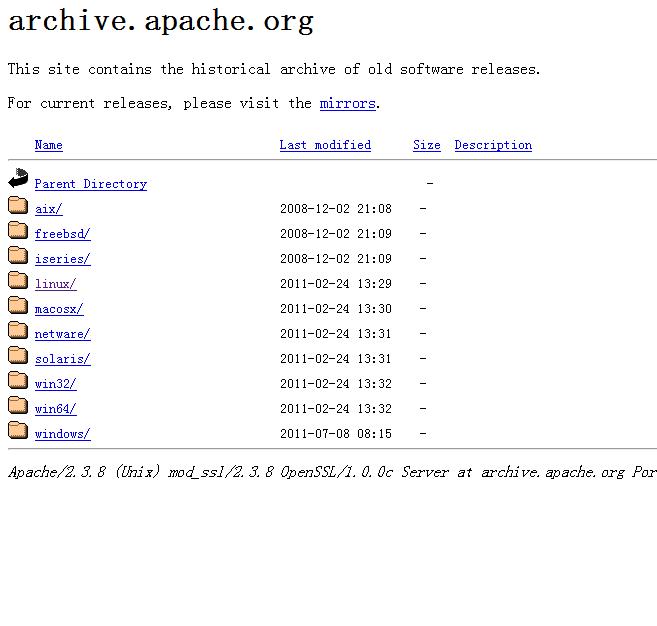Sort listing by Size column
Image resolution: width=657 pixels, height=626 pixels.
(x=427, y=145)
